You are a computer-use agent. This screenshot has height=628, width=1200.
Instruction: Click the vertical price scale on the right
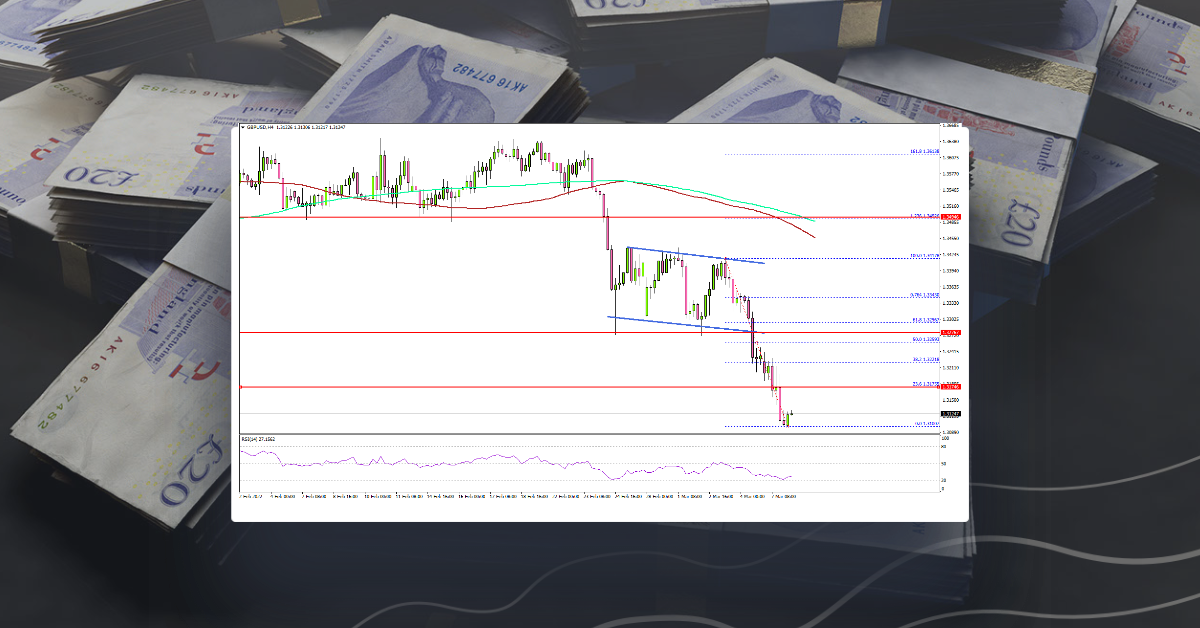click(948, 300)
